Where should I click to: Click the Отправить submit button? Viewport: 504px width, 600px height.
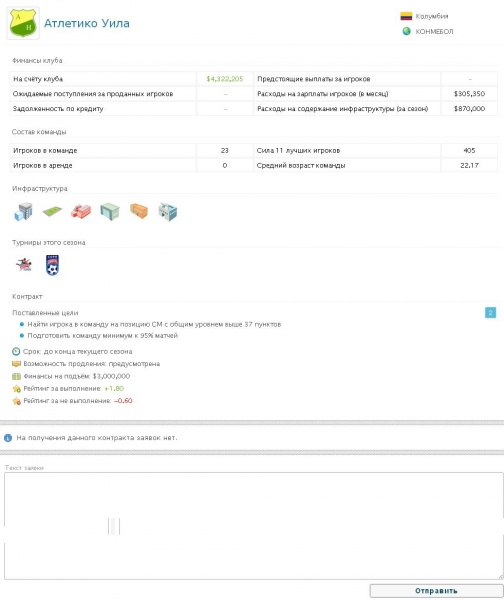click(x=436, y=591)
